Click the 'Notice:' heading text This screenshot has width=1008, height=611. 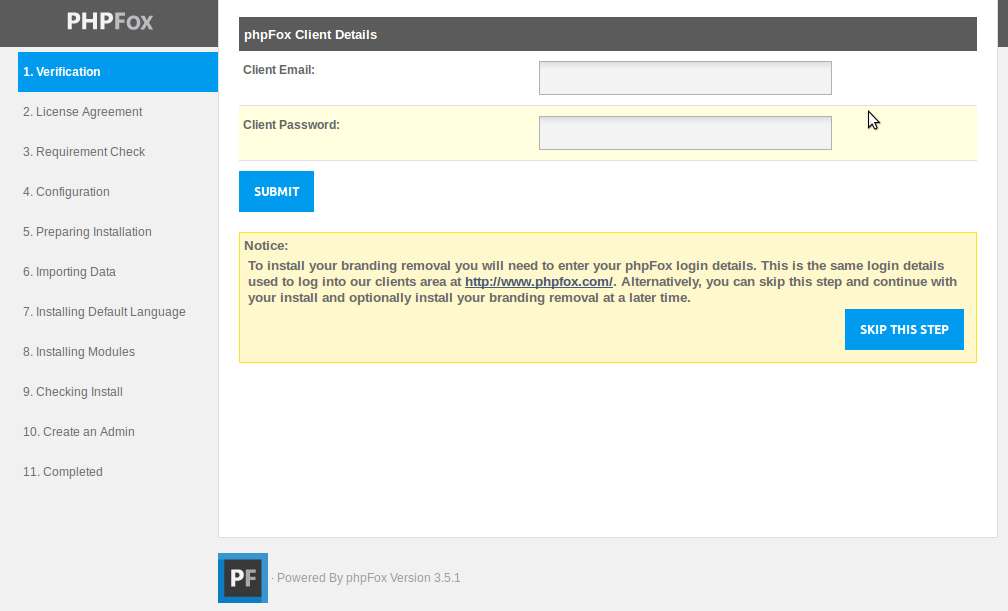[x=266, y=246]
